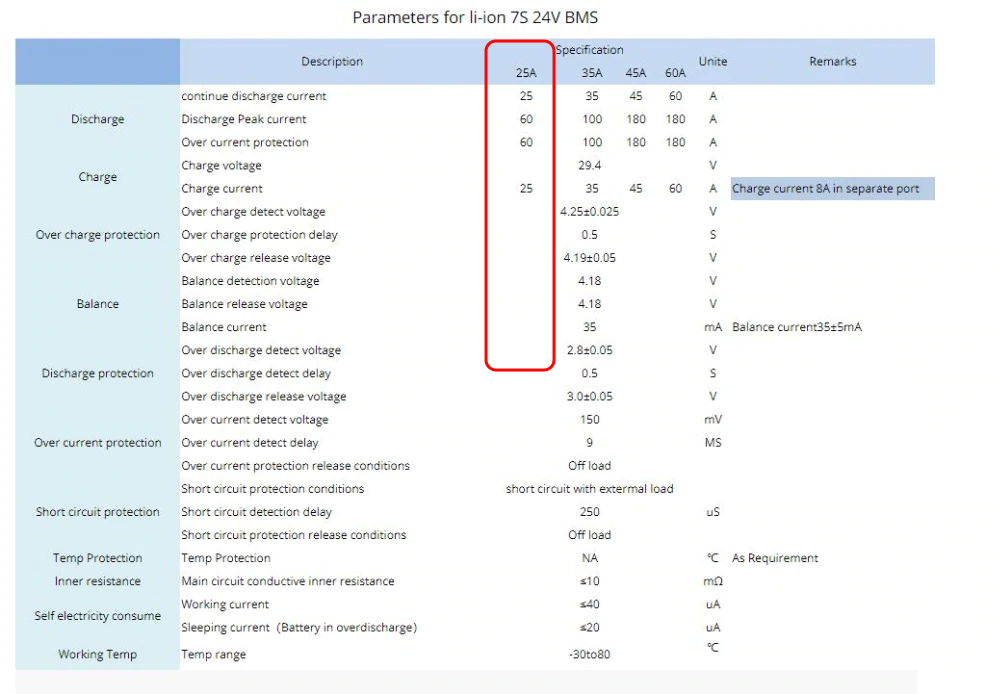Select the 'Charge current' row description

point(222,188)
